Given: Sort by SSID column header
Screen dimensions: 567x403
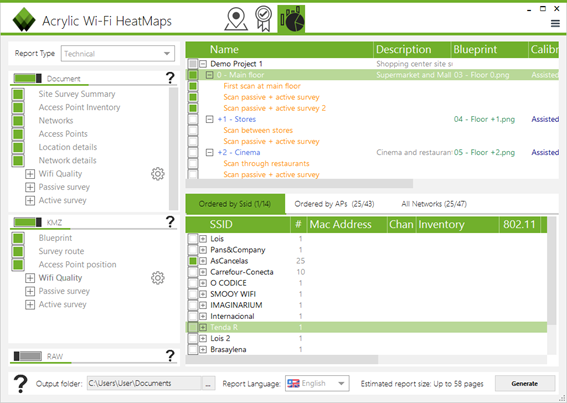Looking at the screenshot, I should coord(238,224).
